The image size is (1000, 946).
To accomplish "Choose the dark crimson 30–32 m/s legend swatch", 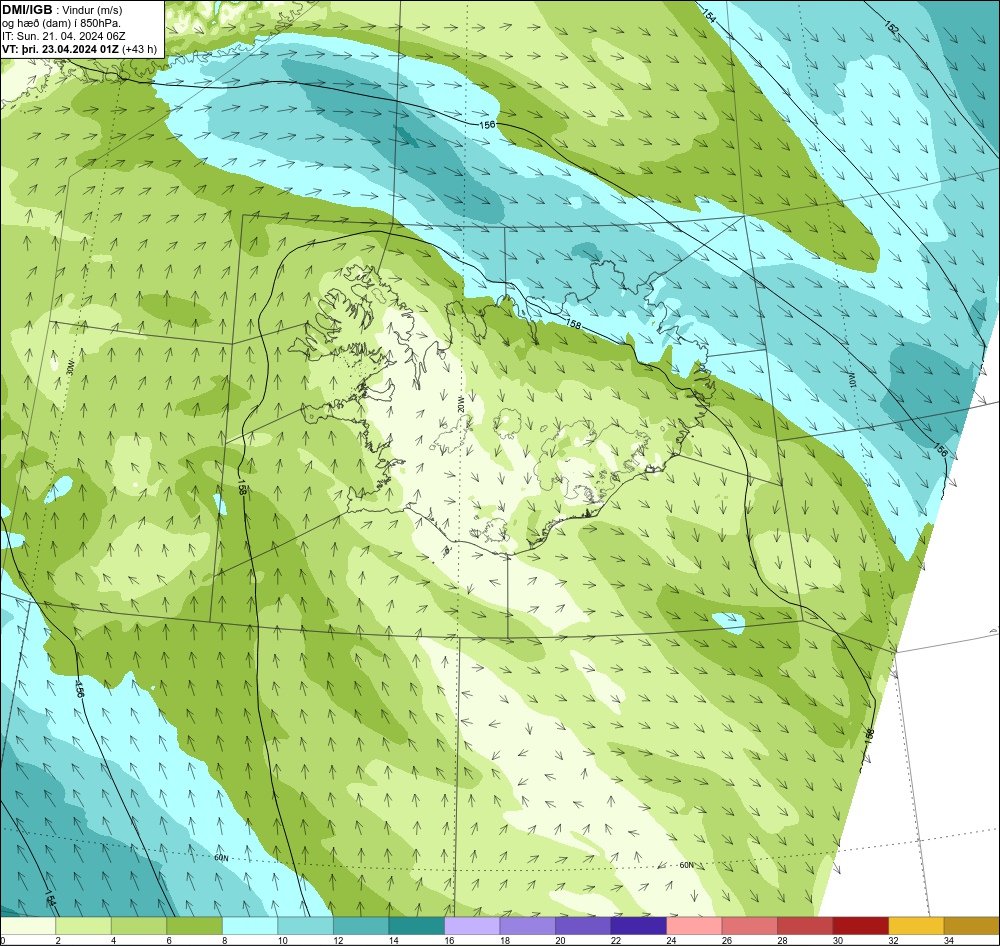I will pyautogui.click(x=860, y=926).
